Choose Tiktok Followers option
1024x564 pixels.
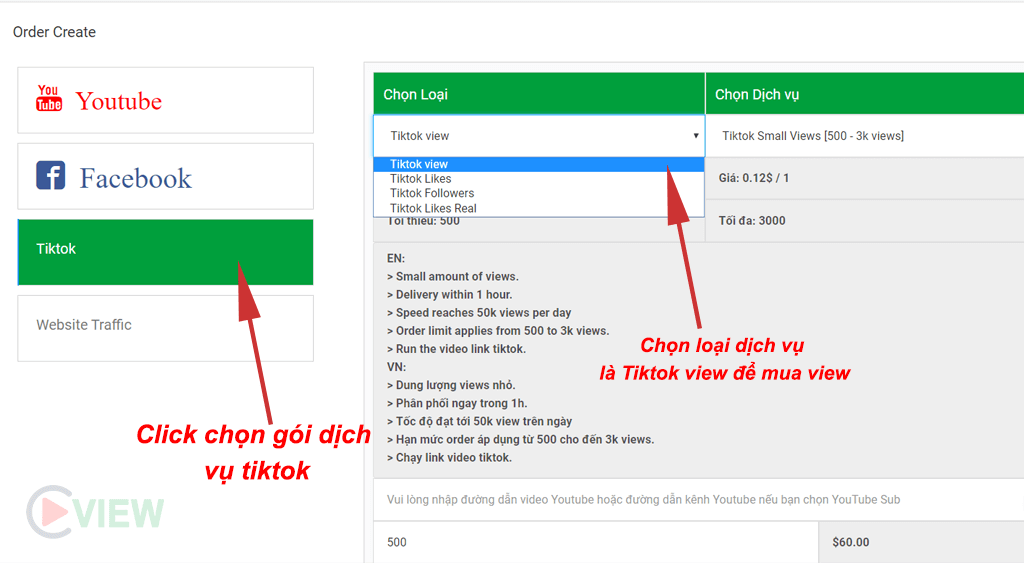tap(539, 193)
